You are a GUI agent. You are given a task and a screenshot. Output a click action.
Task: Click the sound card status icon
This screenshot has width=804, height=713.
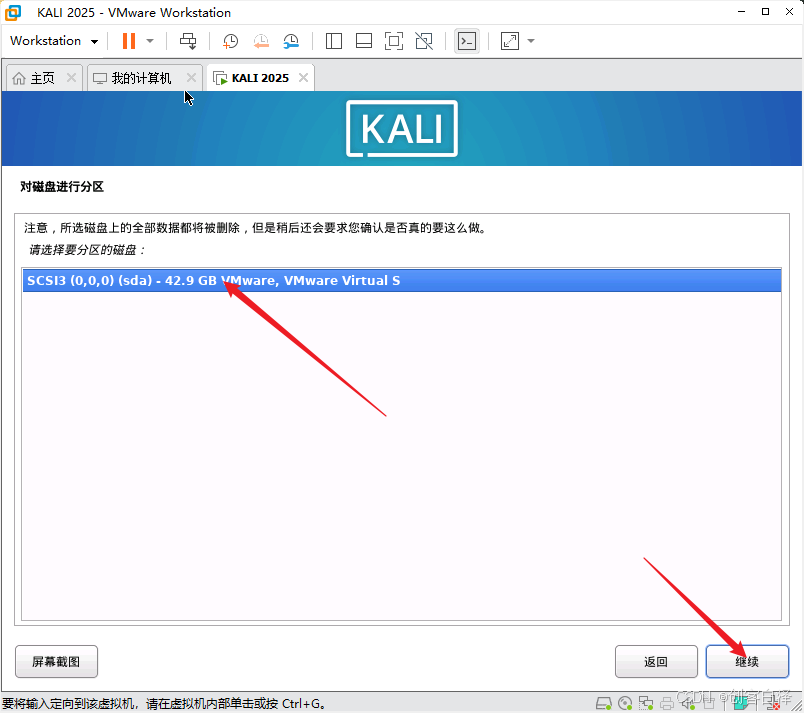688,703
